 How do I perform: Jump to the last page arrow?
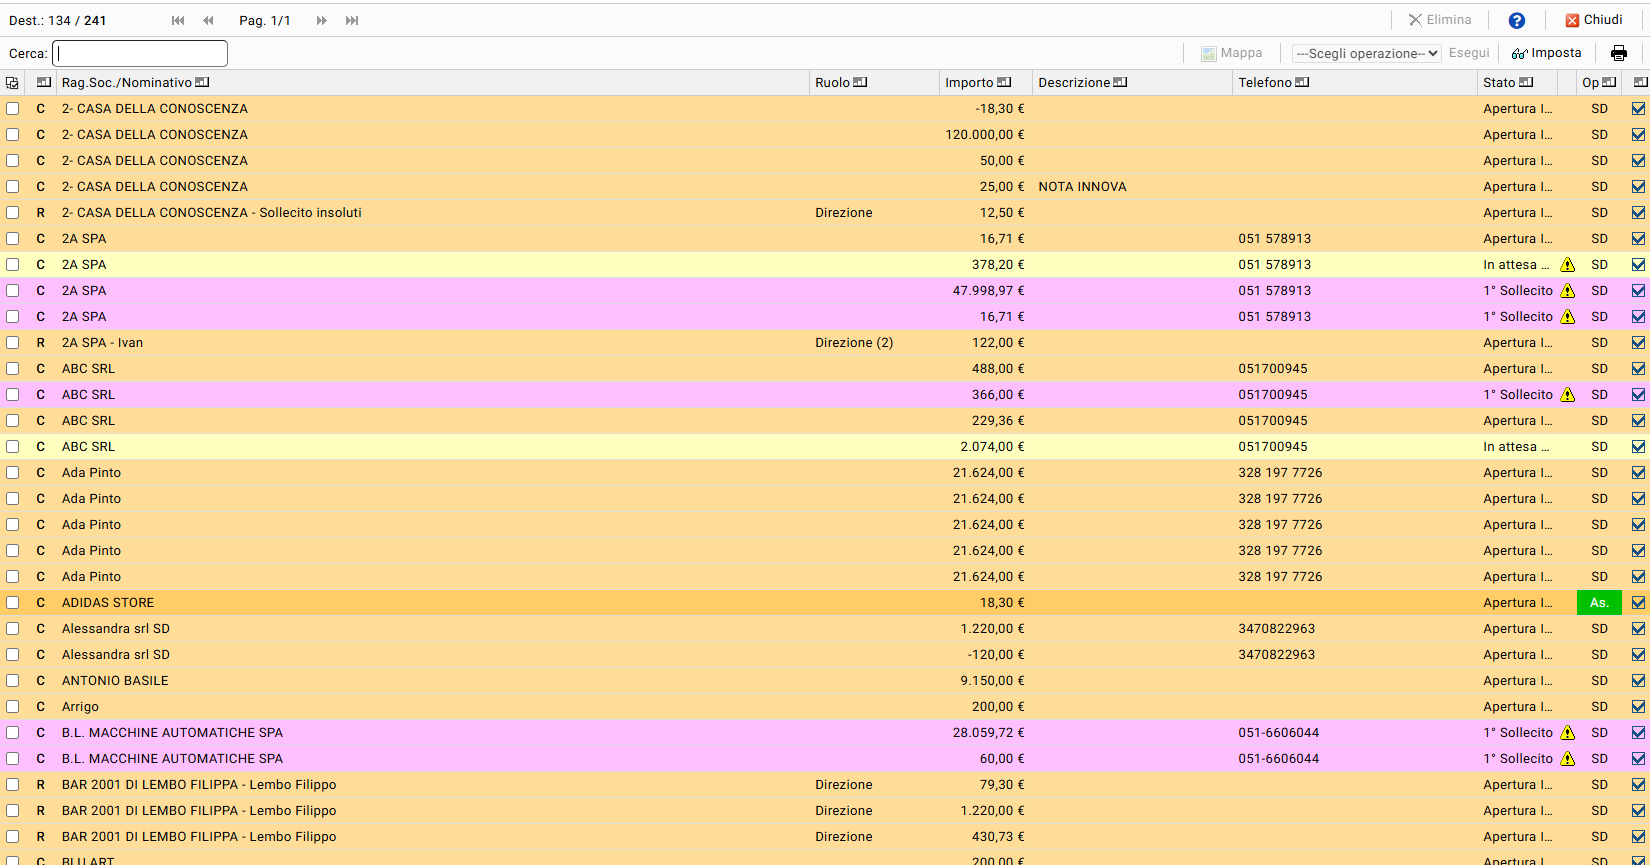click(x=352, y=20)
